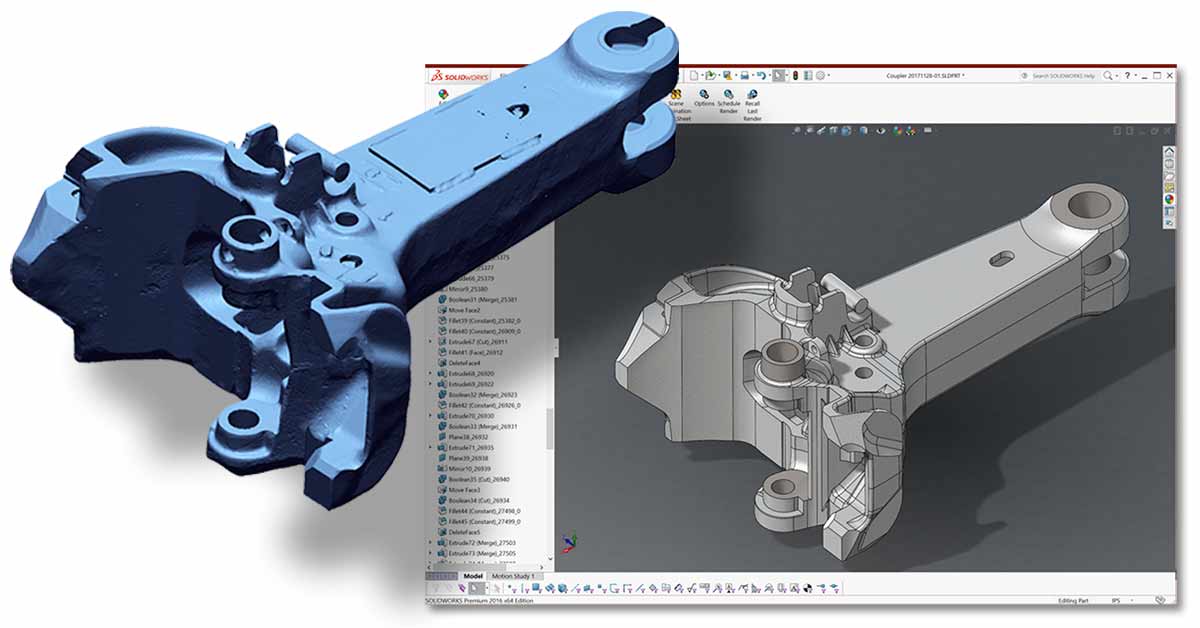Click the Save icon in top toolbar
1200x628 pixels.
(743, 75)
